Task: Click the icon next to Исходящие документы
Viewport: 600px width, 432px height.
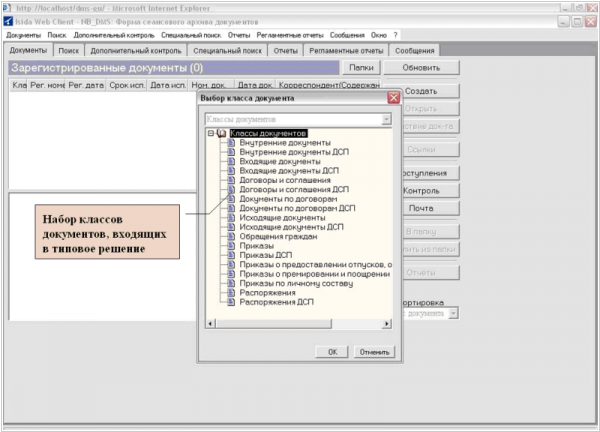Action: tap(231, 217)
